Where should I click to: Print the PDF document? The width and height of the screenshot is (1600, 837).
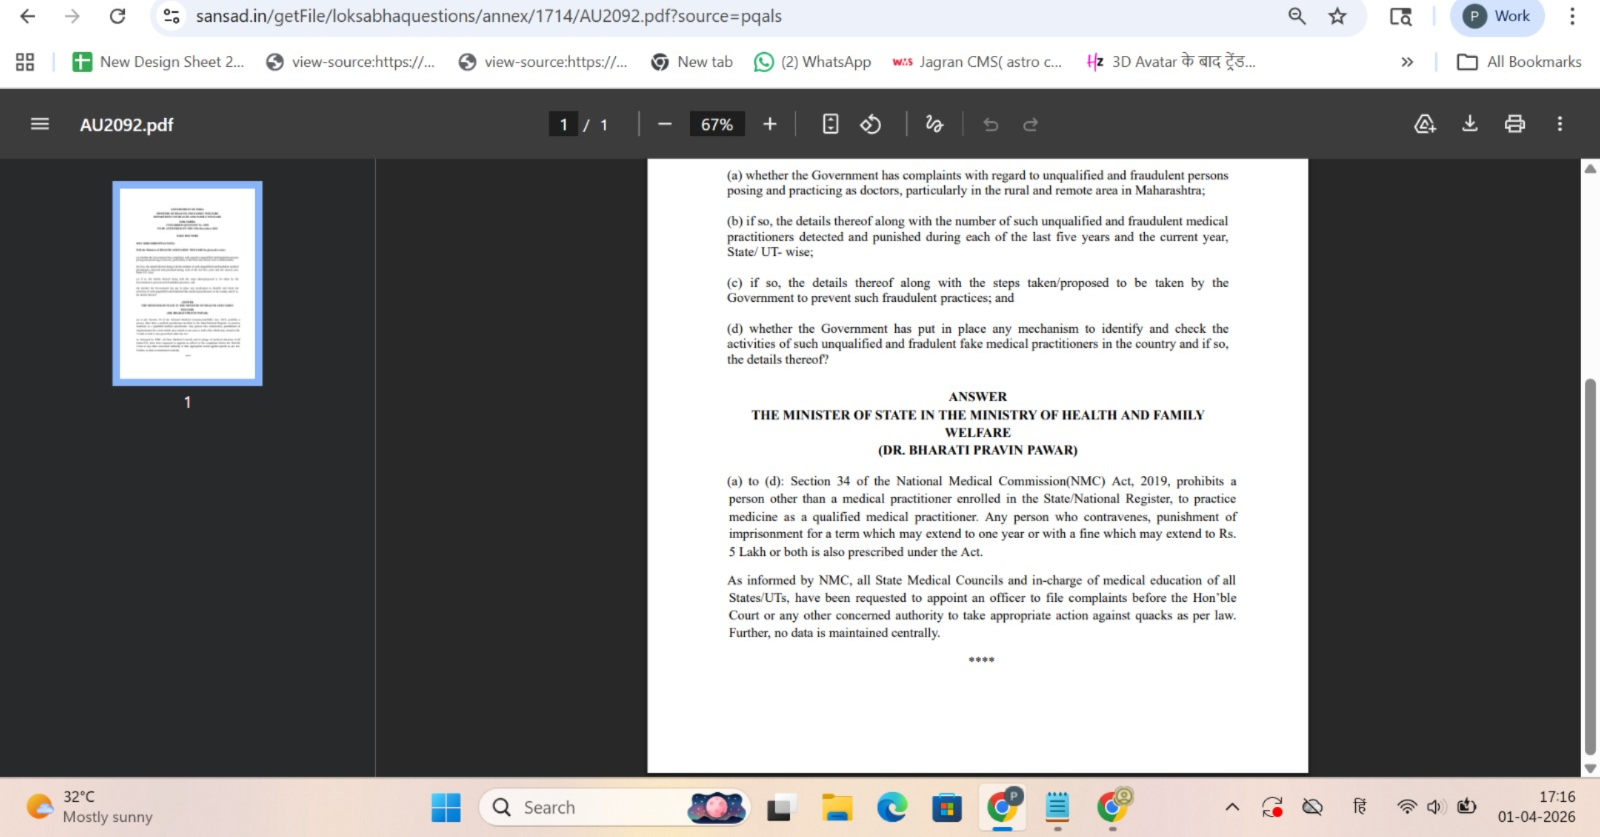point(1515,124)
